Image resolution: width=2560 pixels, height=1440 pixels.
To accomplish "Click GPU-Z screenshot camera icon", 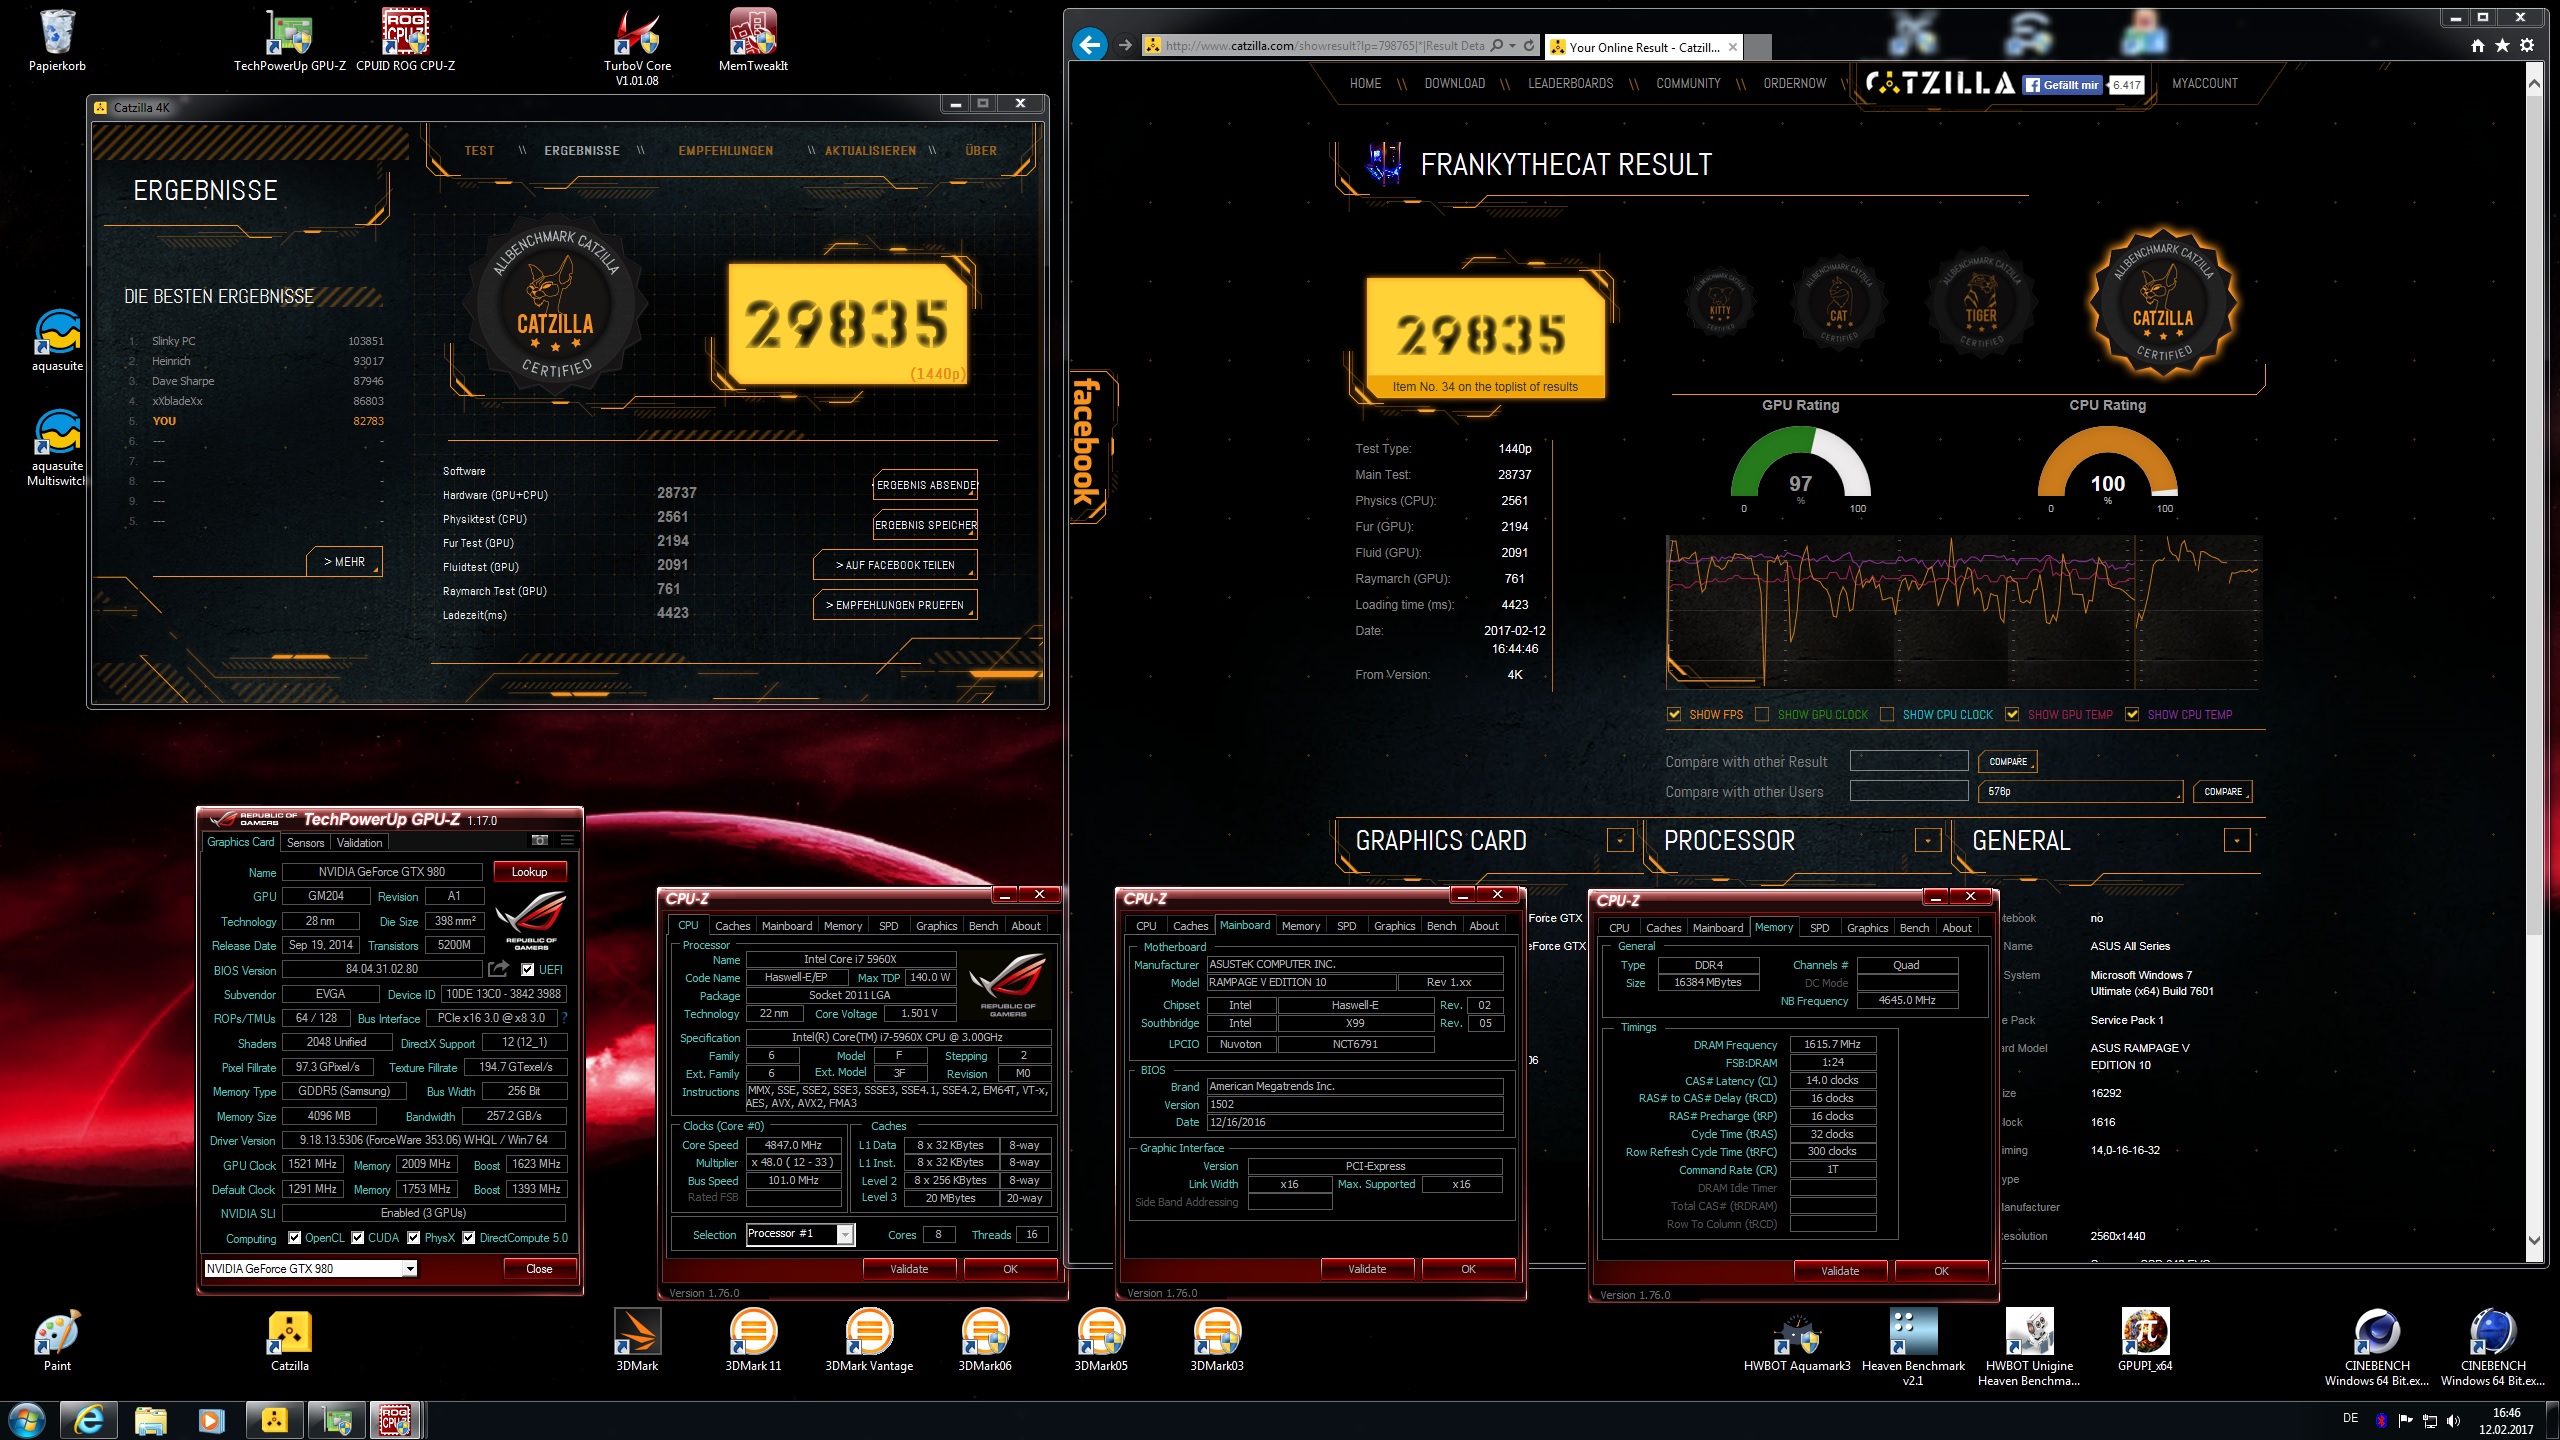I will [x=540, y=841].
